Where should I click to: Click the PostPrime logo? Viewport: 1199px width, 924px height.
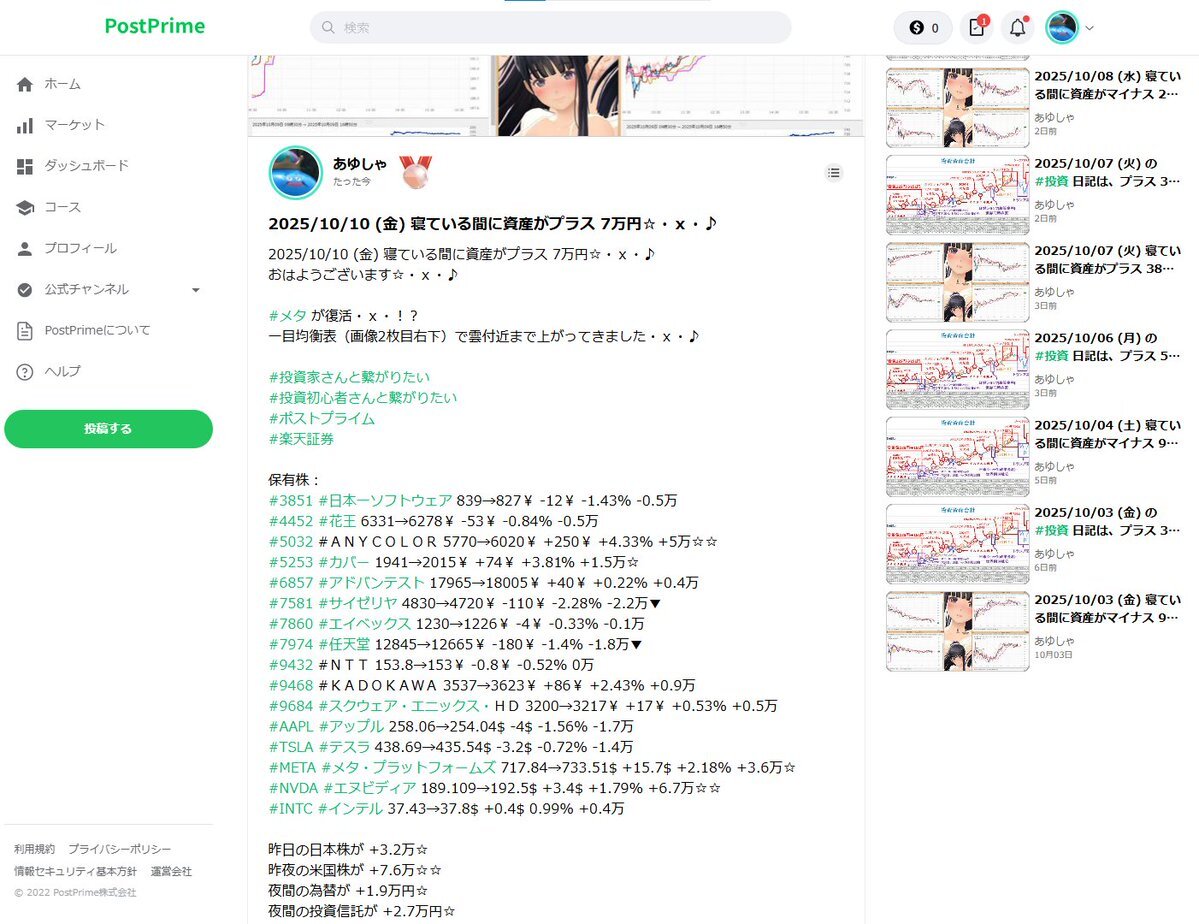click(154, 26)
